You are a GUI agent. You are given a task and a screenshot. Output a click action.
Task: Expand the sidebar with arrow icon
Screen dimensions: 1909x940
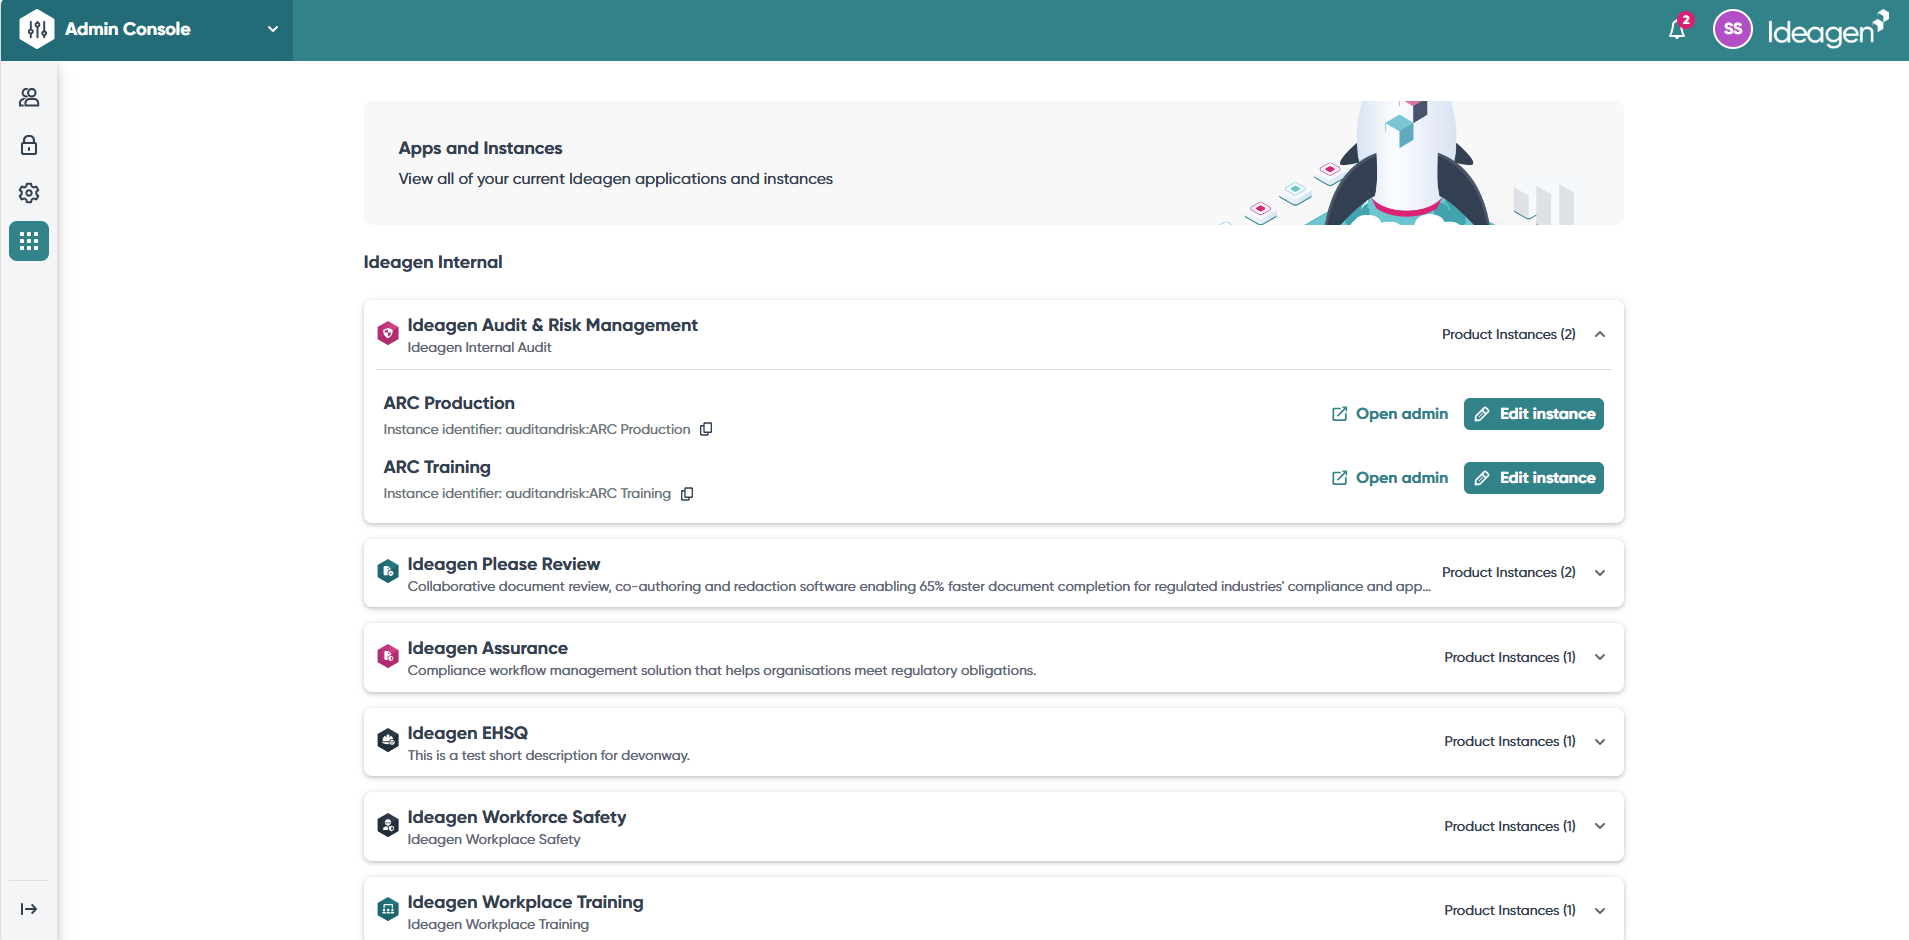click(x=29, y=909)
